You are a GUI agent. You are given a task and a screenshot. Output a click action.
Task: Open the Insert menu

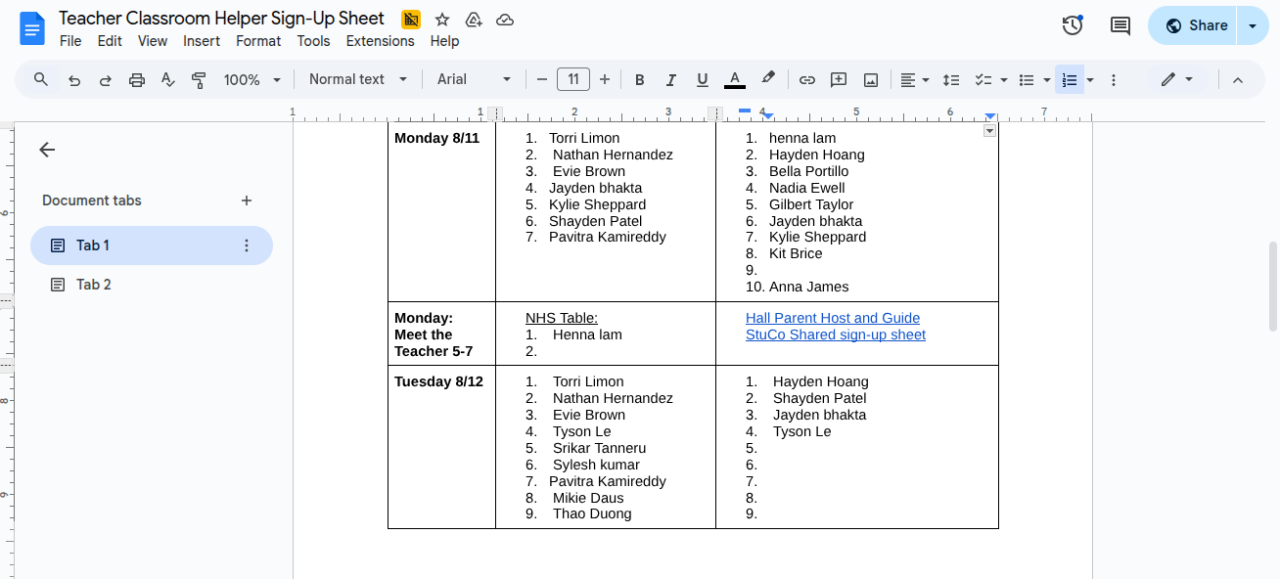coord(202,41)
